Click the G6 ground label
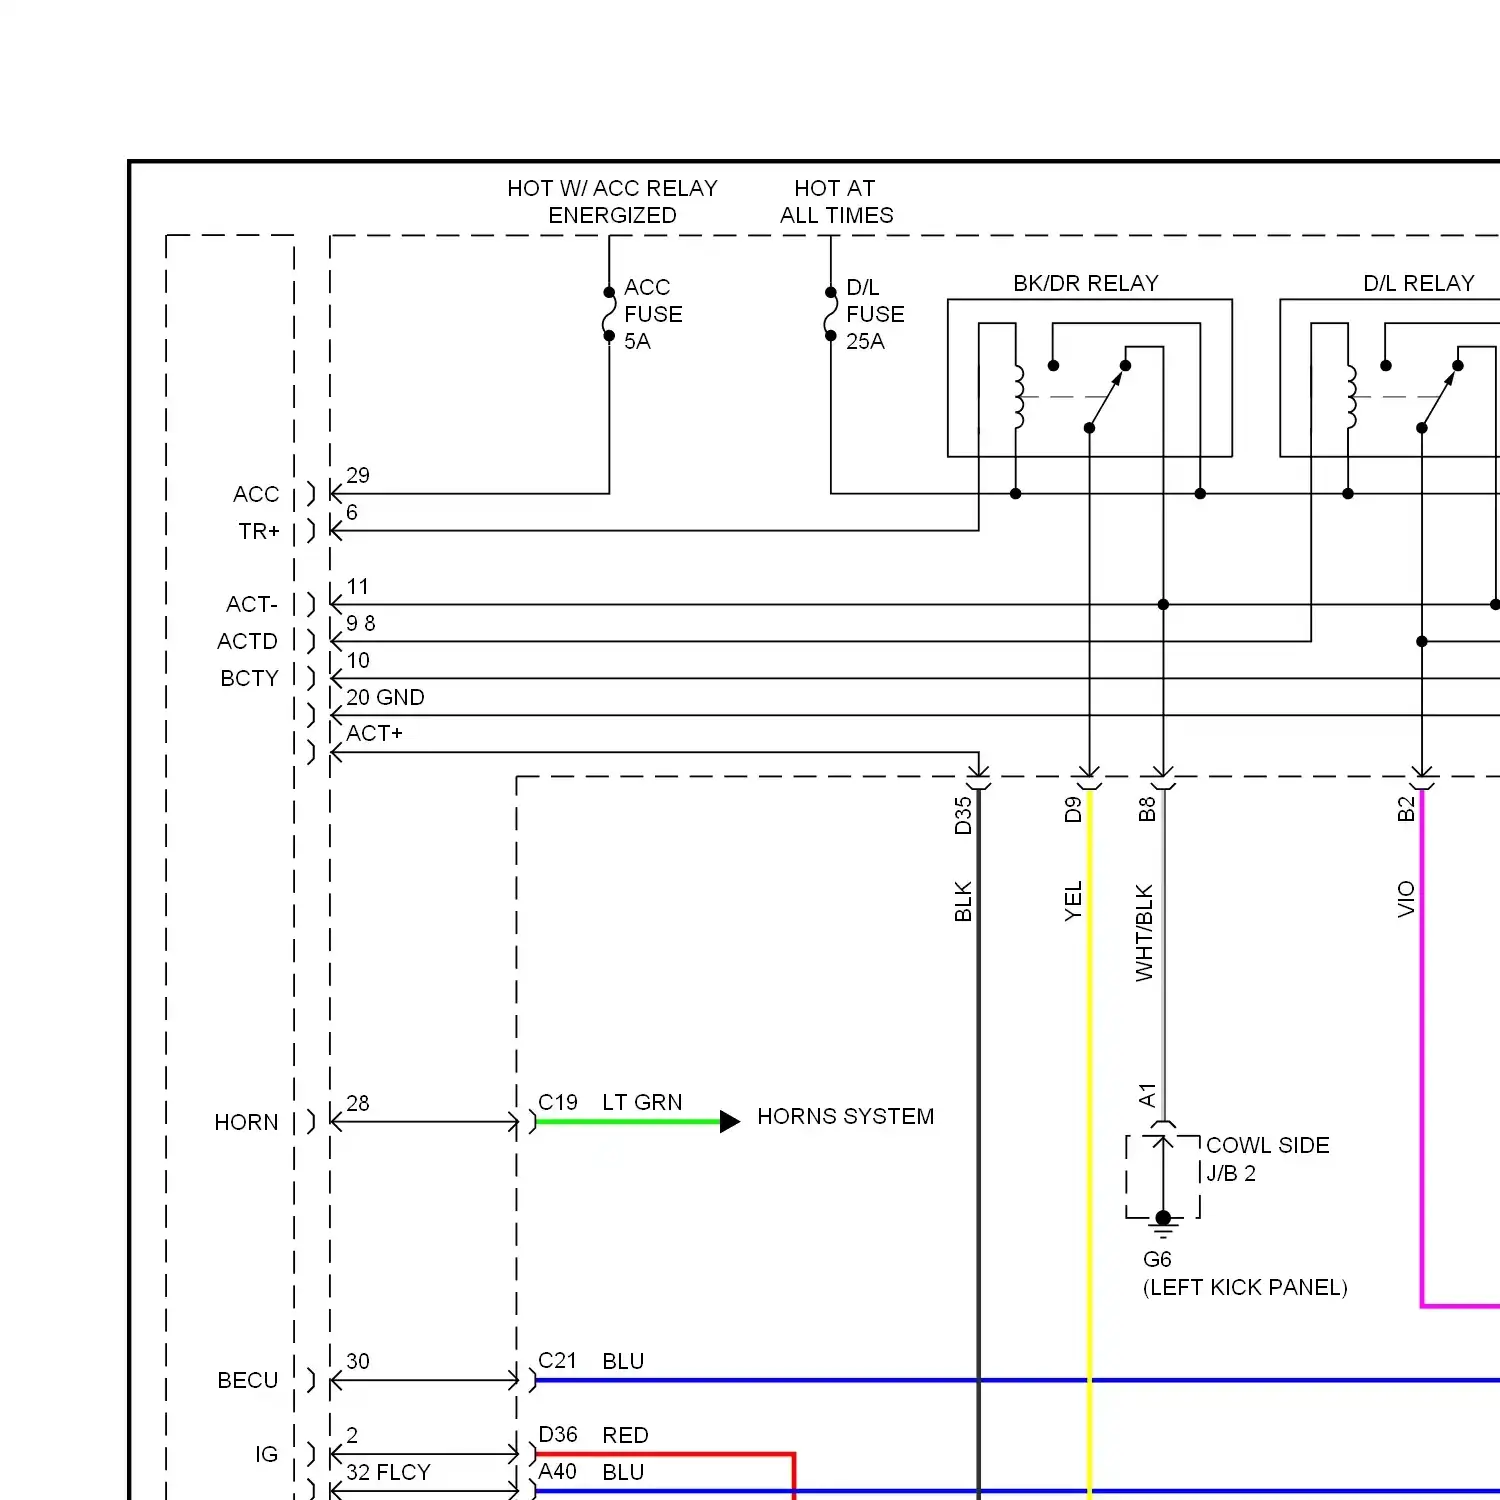 (x=1157, y=1259)
